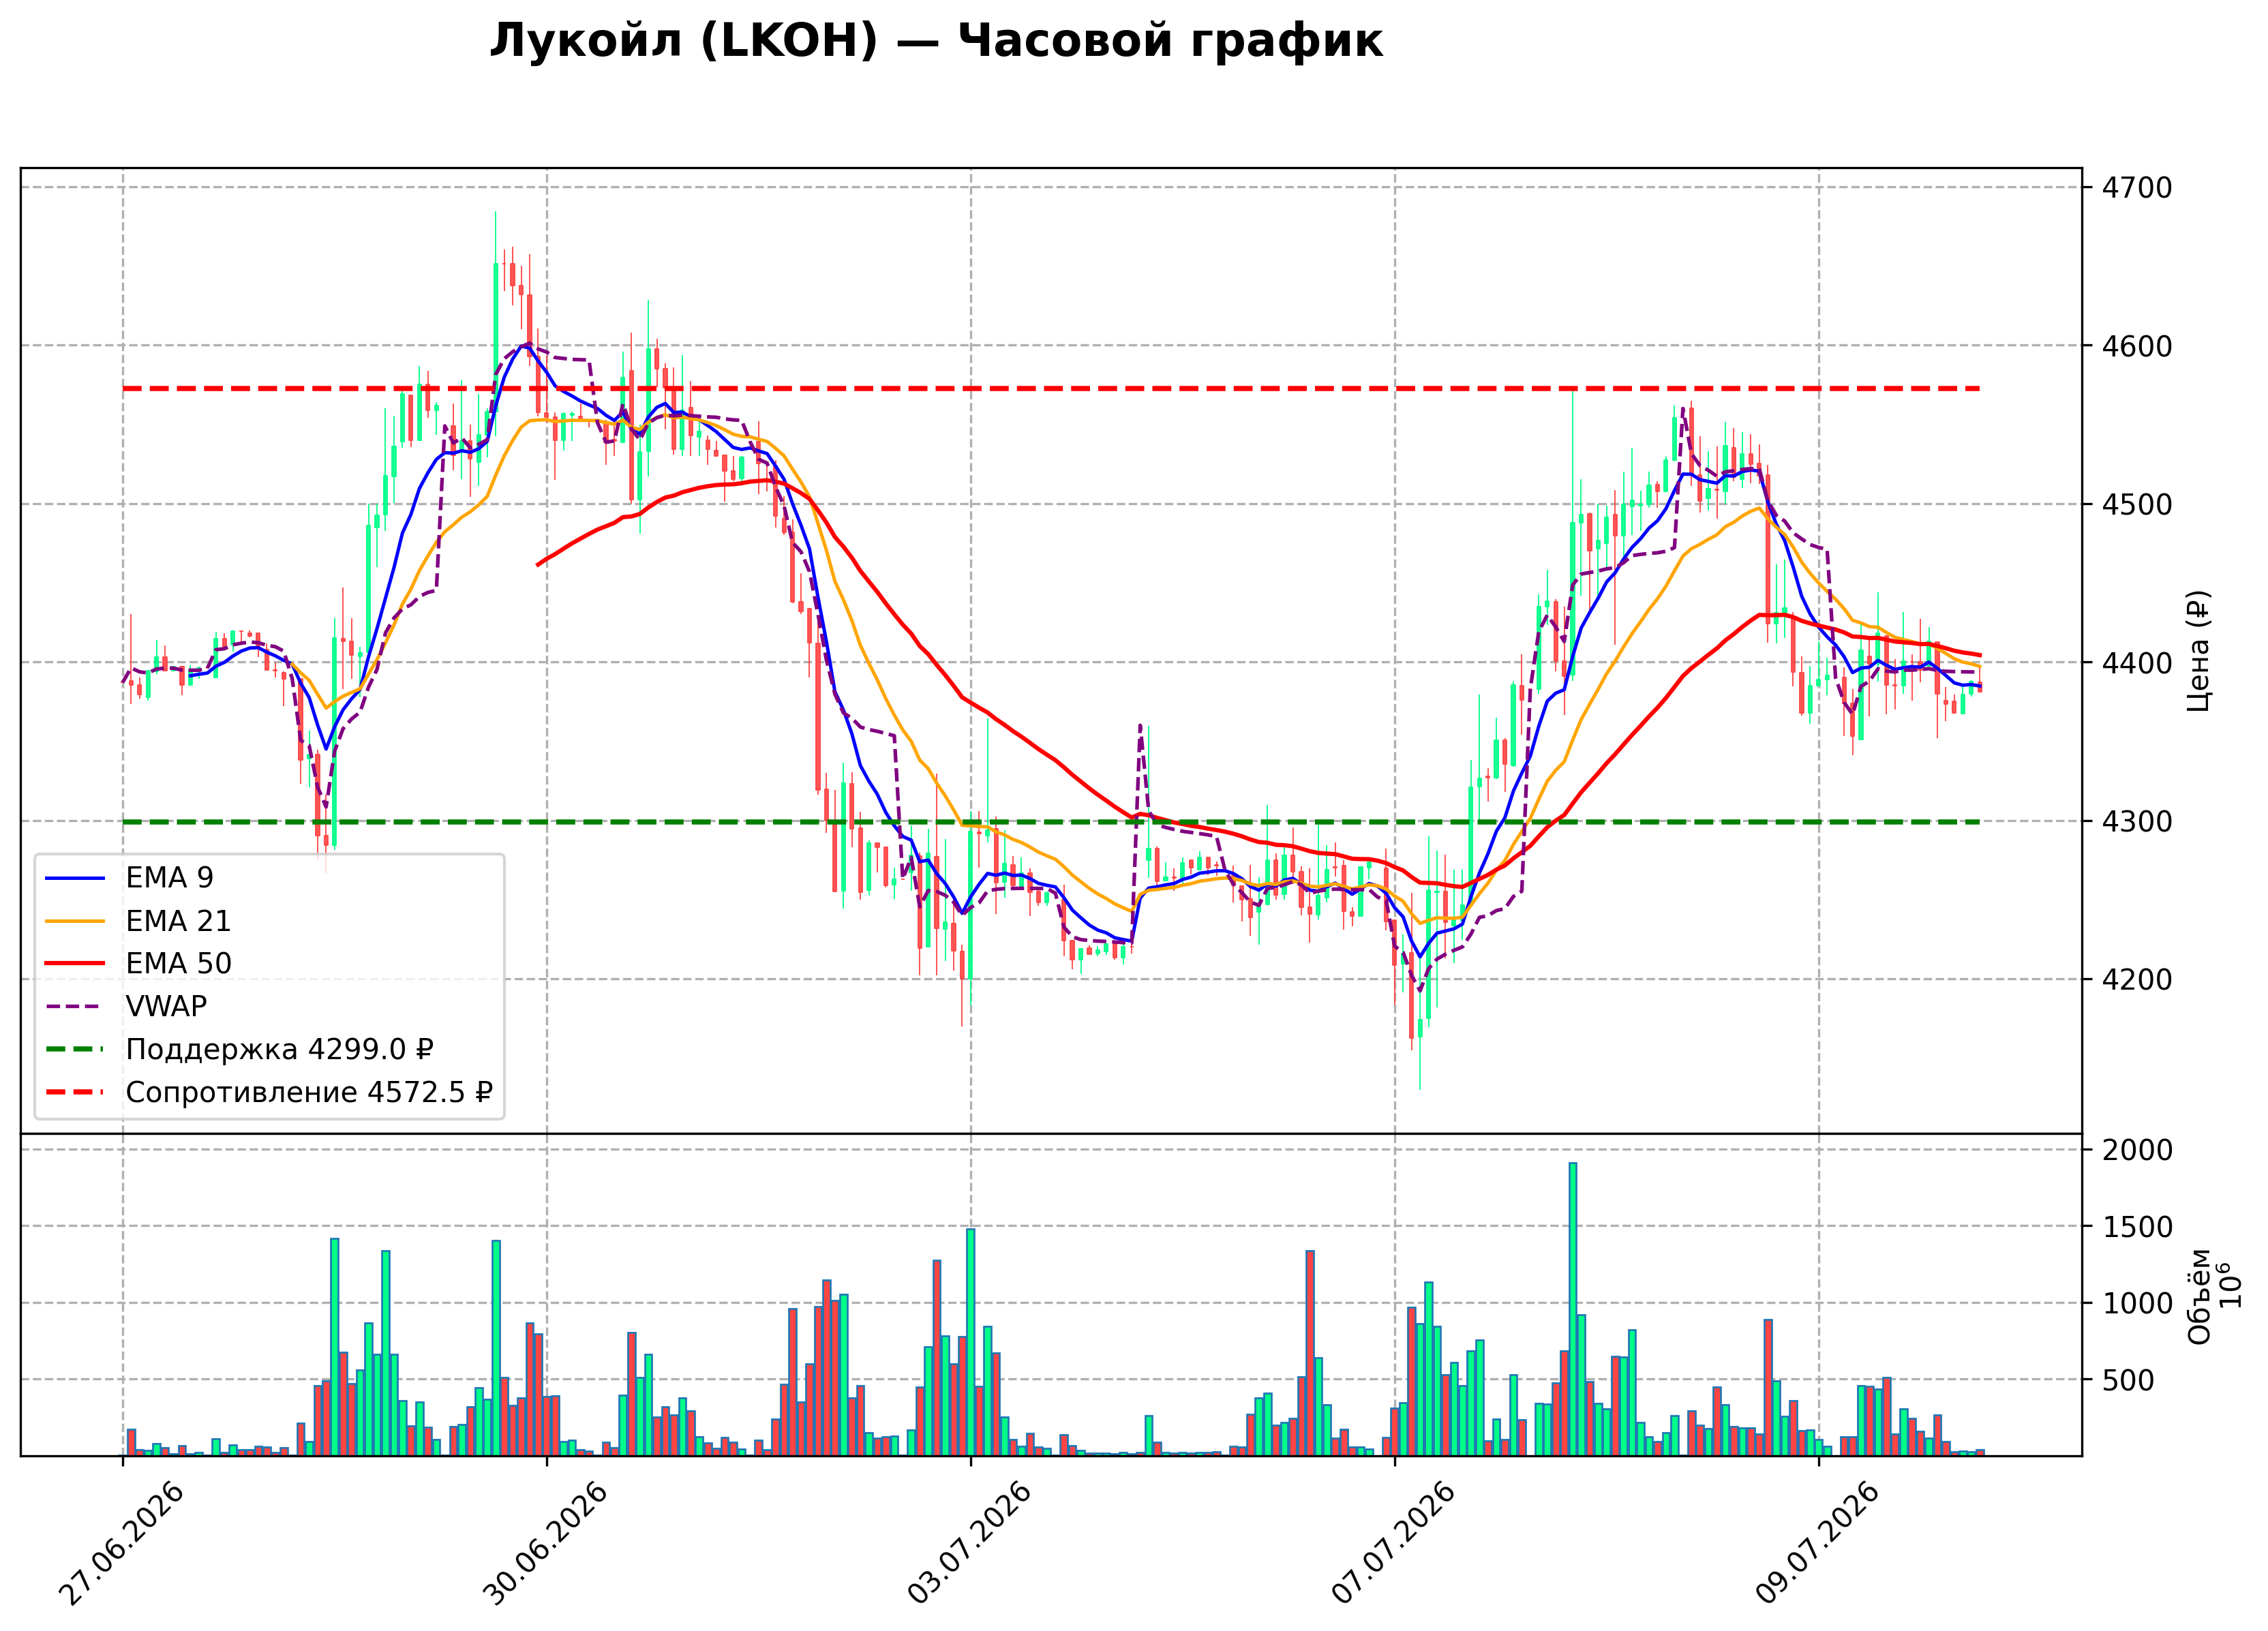
Task: Click the 30.06.2026 date label
Action: click(546, 1544)
